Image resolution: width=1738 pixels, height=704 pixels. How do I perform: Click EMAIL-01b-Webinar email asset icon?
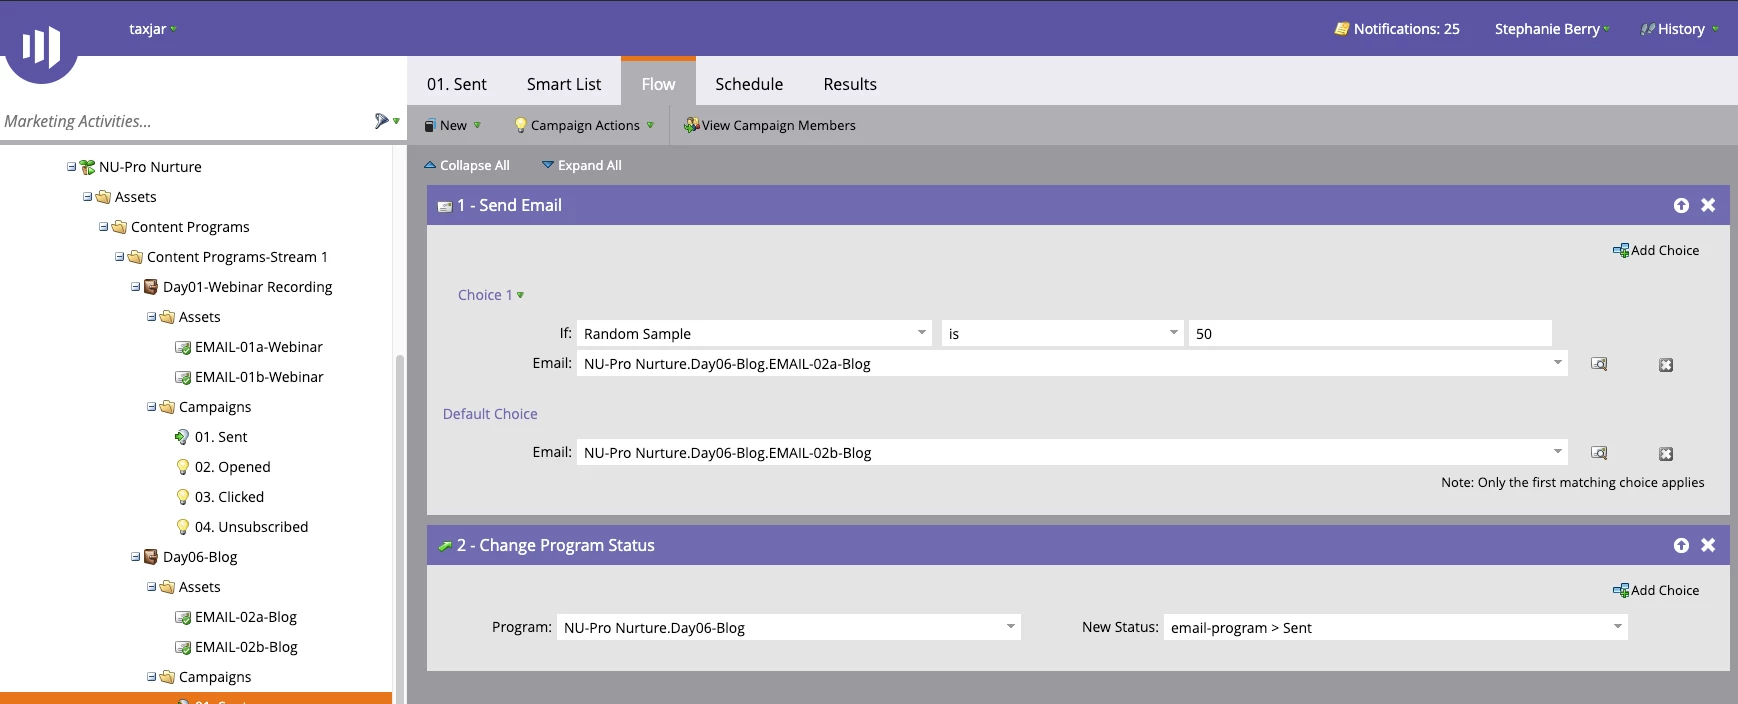point(183,377)
